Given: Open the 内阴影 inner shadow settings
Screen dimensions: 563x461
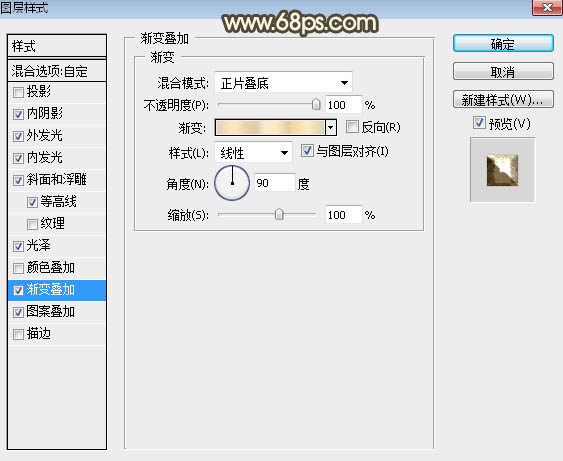Looking at the screenshot, I should click(57, 114).
